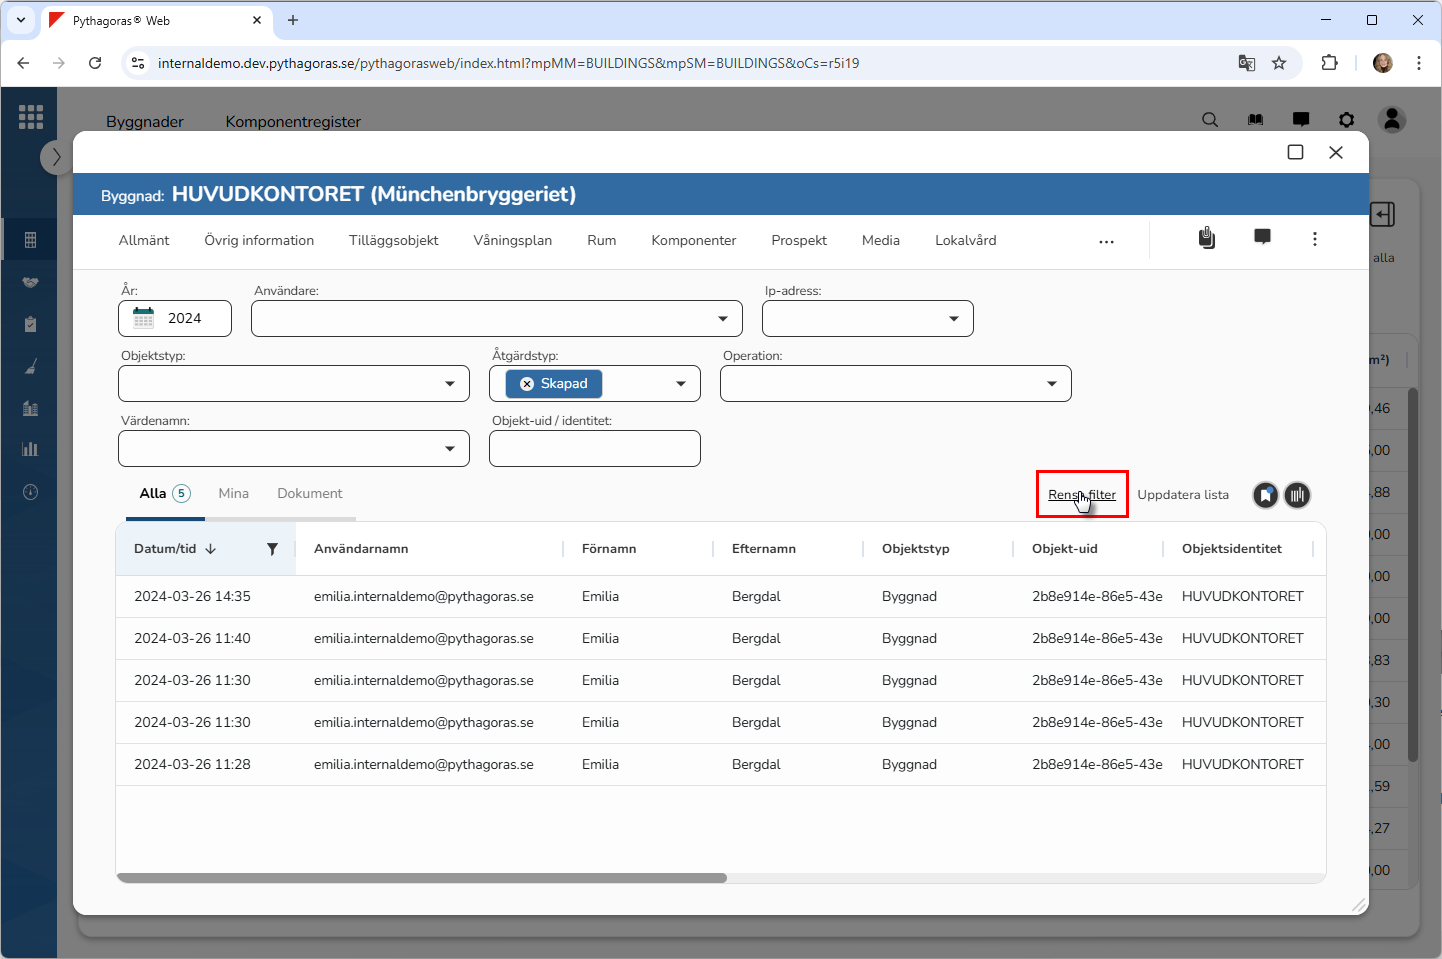The width and height of the screenshot is (1442, 959).
Task: Switch to the Komponenter tab
Action: click(x=693, y=241)
